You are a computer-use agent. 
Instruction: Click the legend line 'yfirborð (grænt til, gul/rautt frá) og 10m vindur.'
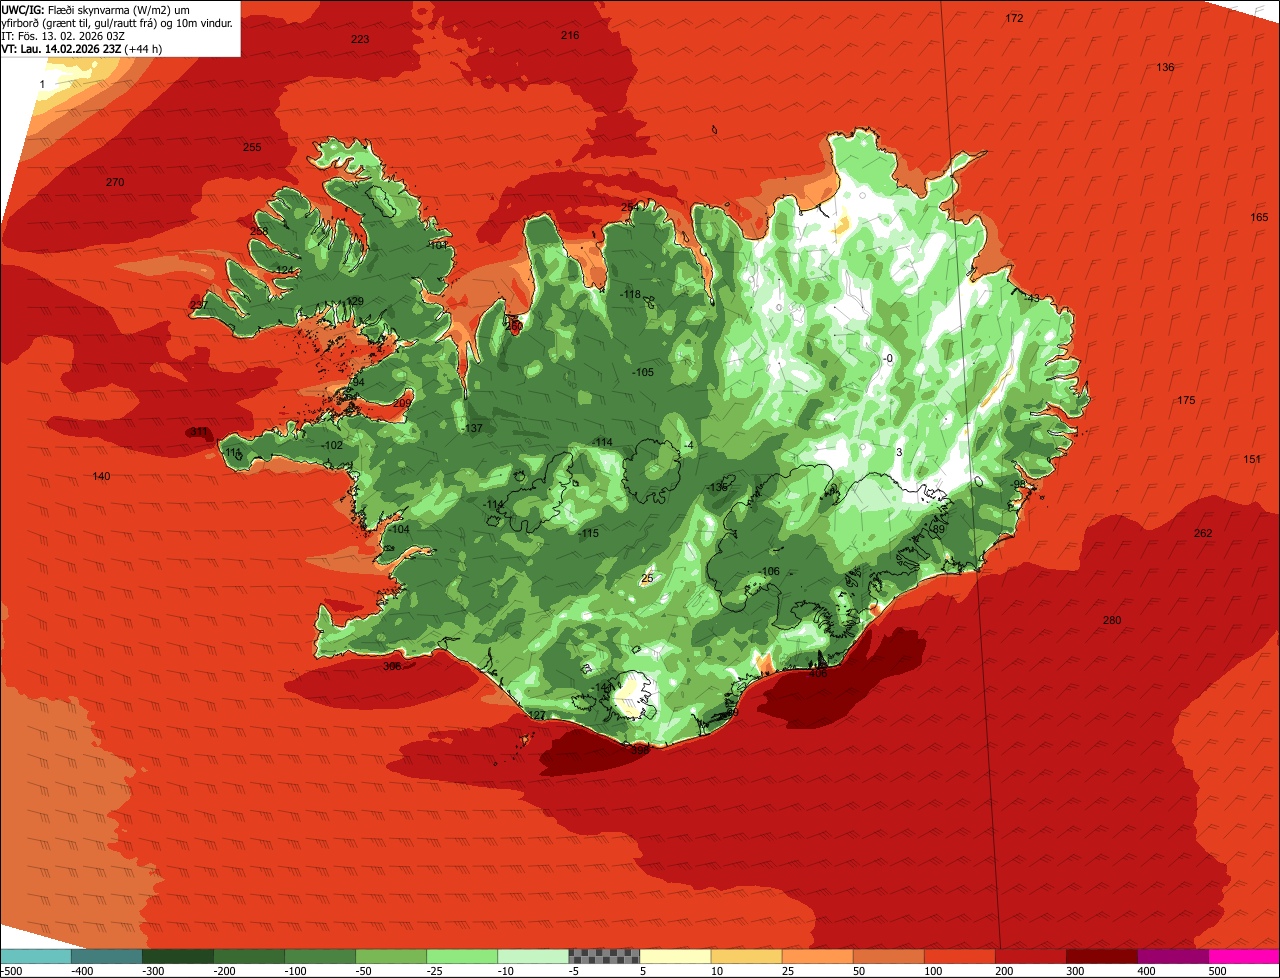click(x=117, y=22)
